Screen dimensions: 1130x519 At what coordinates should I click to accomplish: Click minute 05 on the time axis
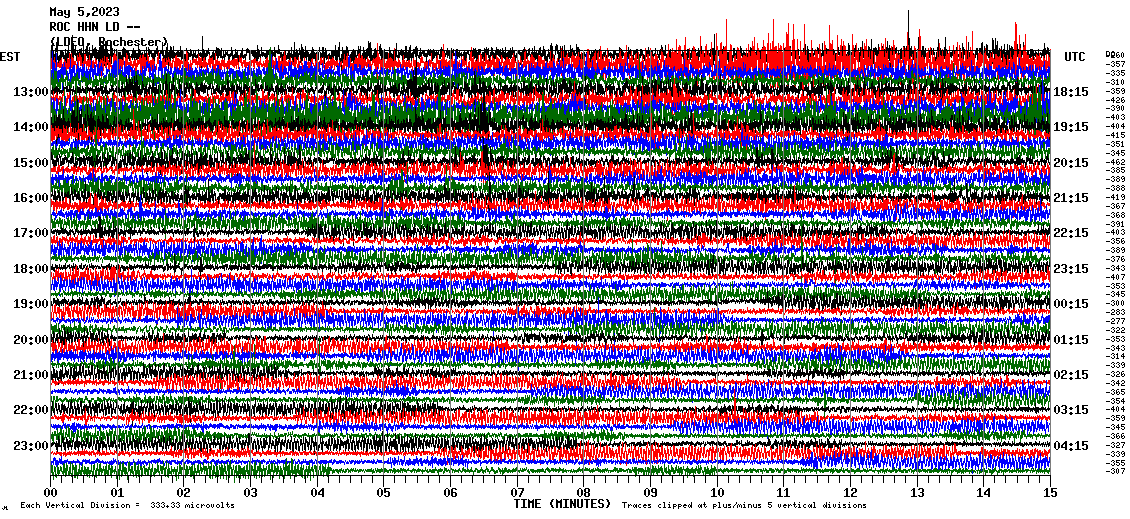pos(384,492)
